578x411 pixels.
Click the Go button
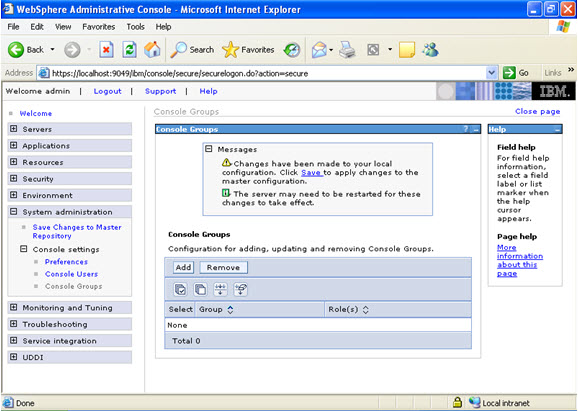pos(516,73)
